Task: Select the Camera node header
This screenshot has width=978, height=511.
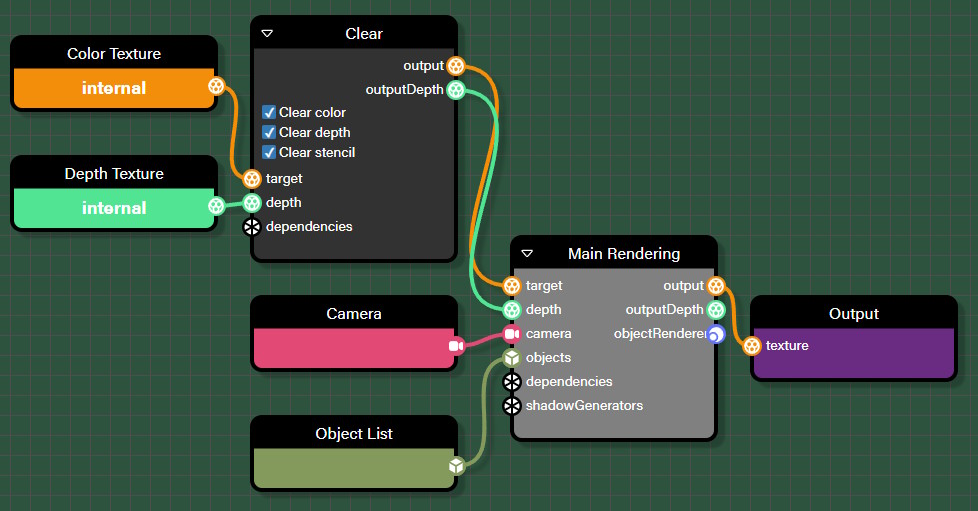Action: [x=354, y=313]
